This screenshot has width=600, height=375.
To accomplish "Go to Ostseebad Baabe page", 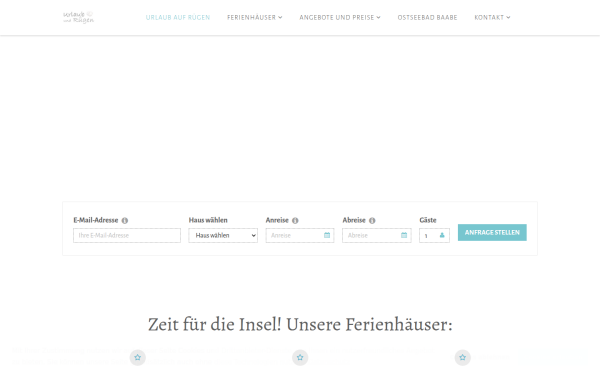I will (x=427, y=18).
